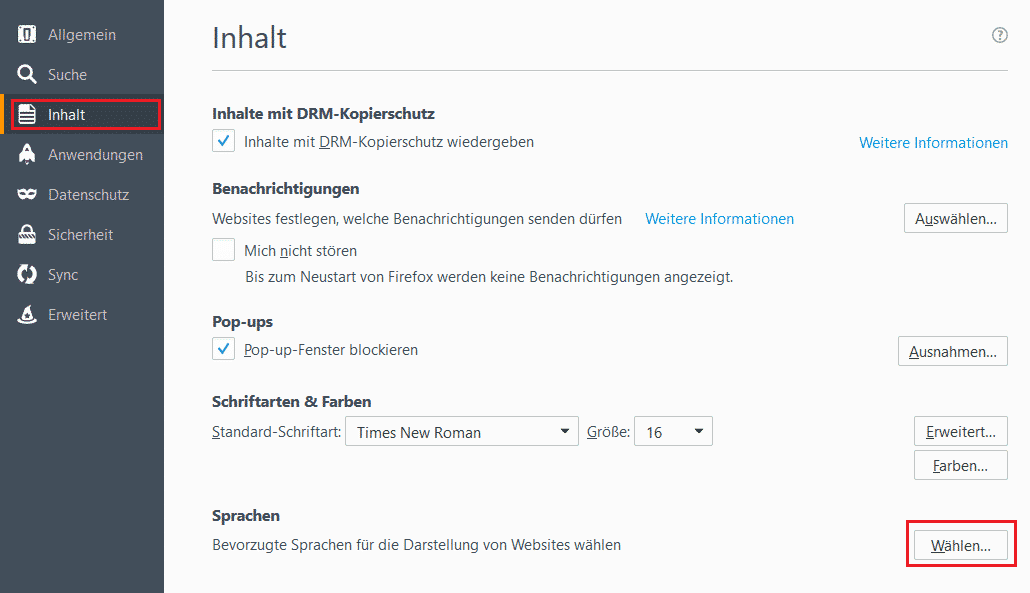Viewport: 1030px width, 593px height.
Task: Disable DRM-Kopierschutz content playback
Action: coord(223,141)
